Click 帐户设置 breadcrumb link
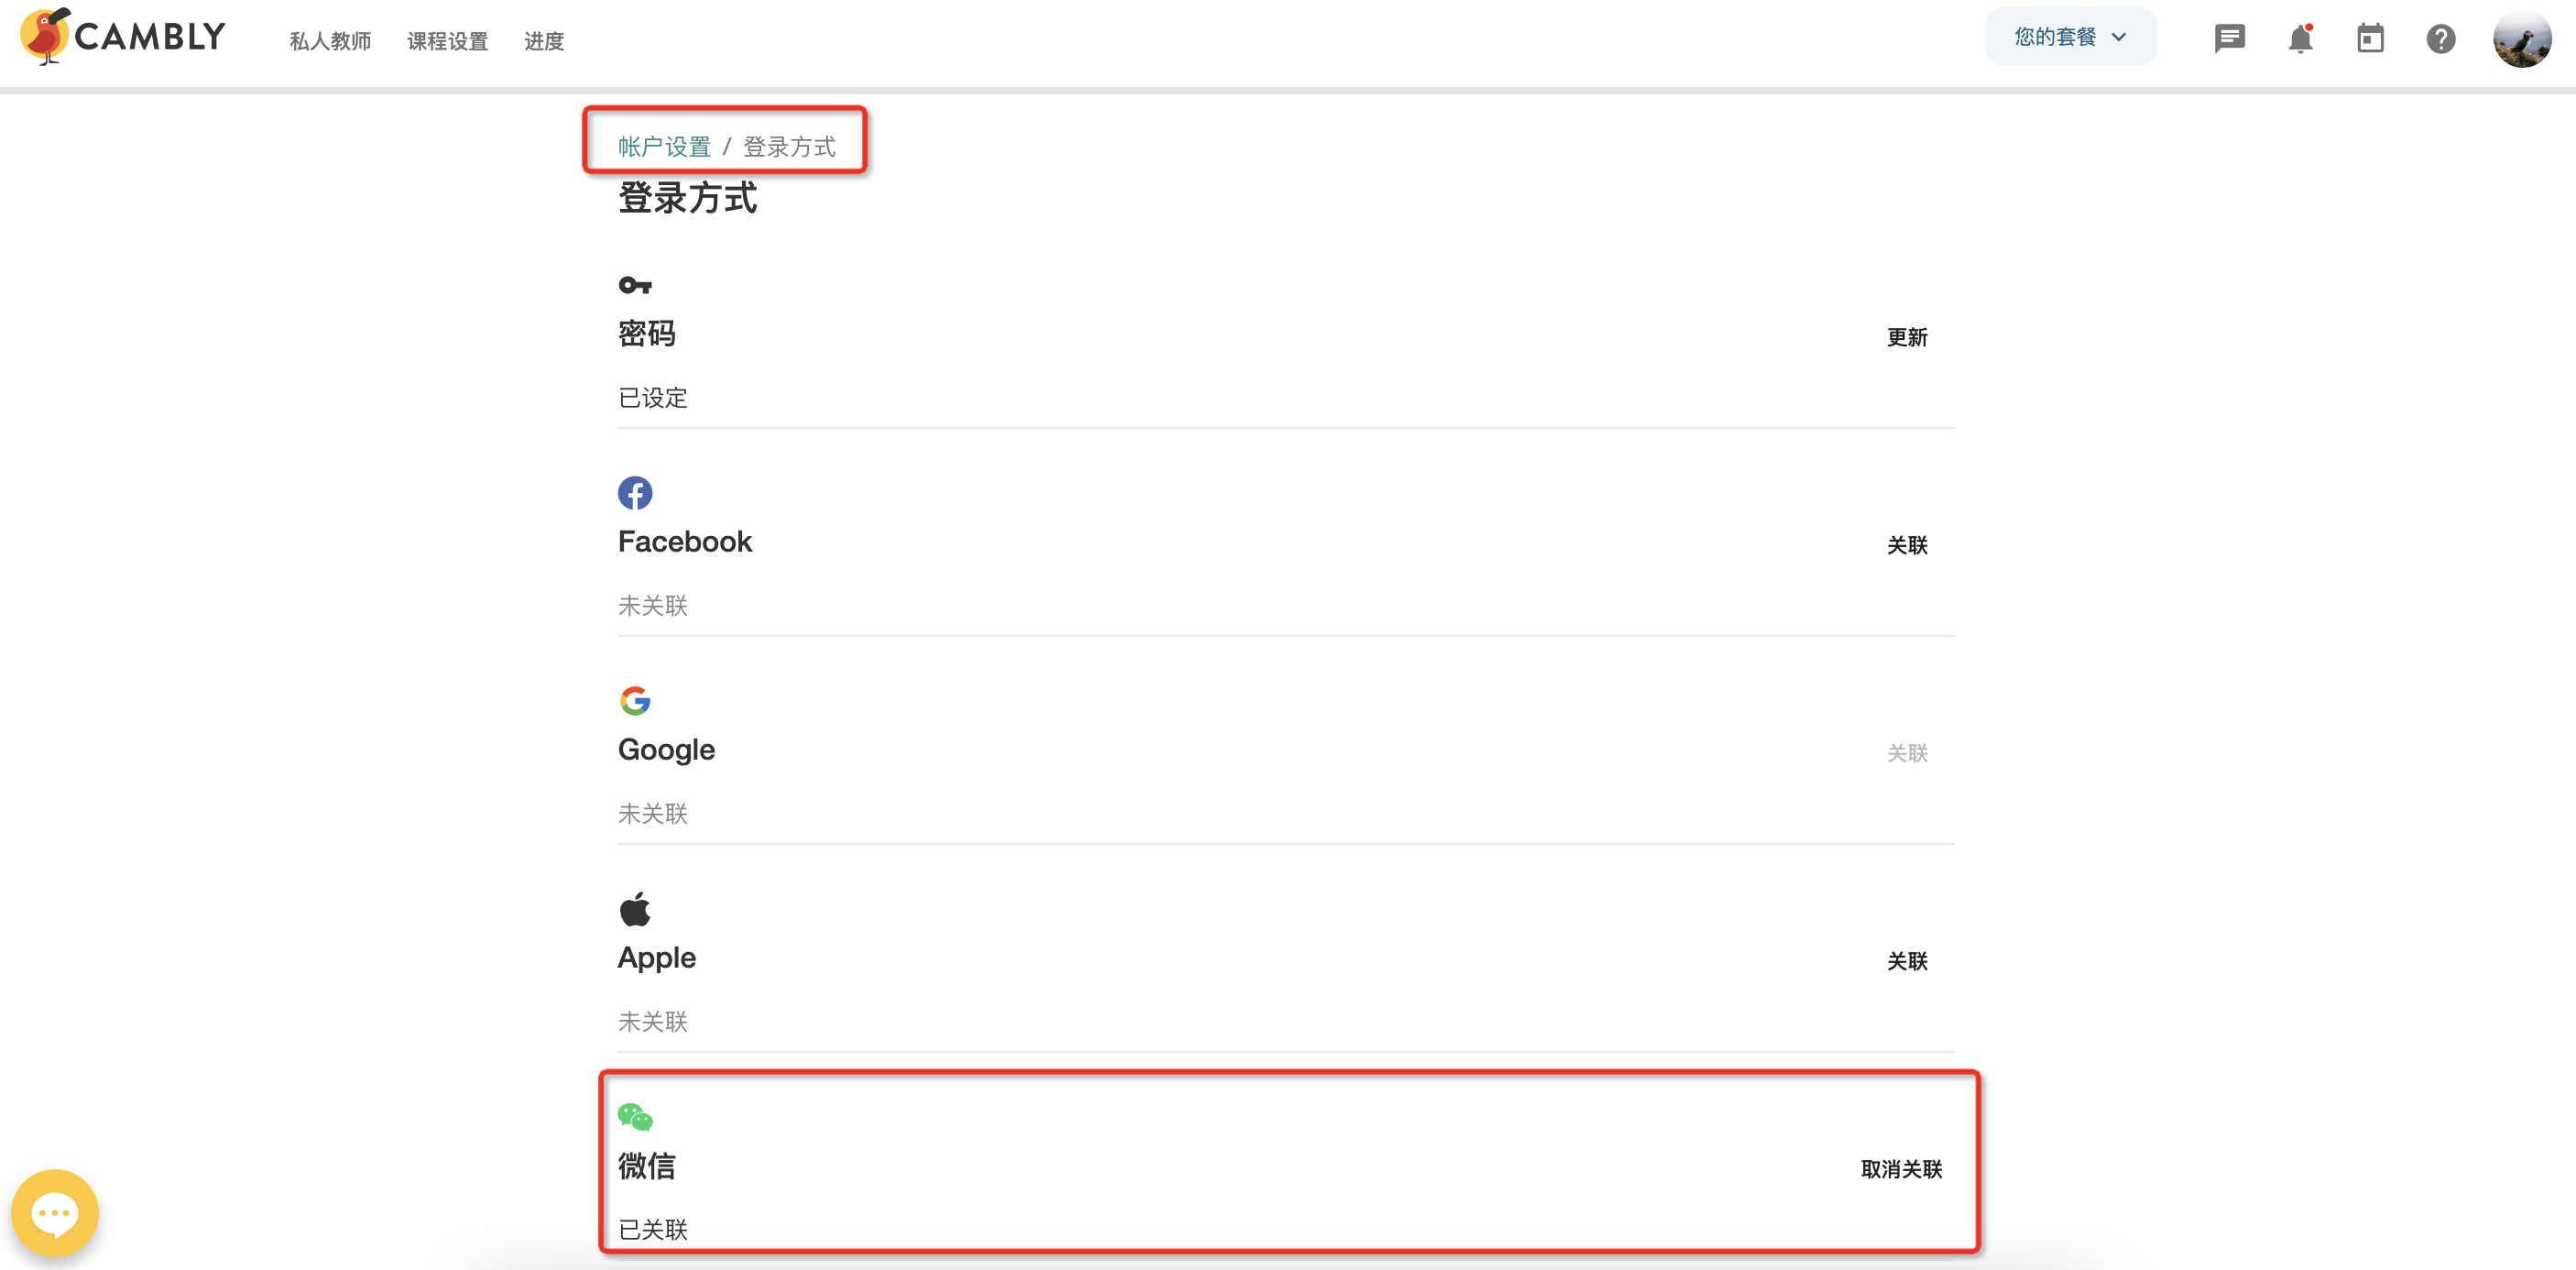Screen dimensions: 2576x1270 (x=664, y=147)
